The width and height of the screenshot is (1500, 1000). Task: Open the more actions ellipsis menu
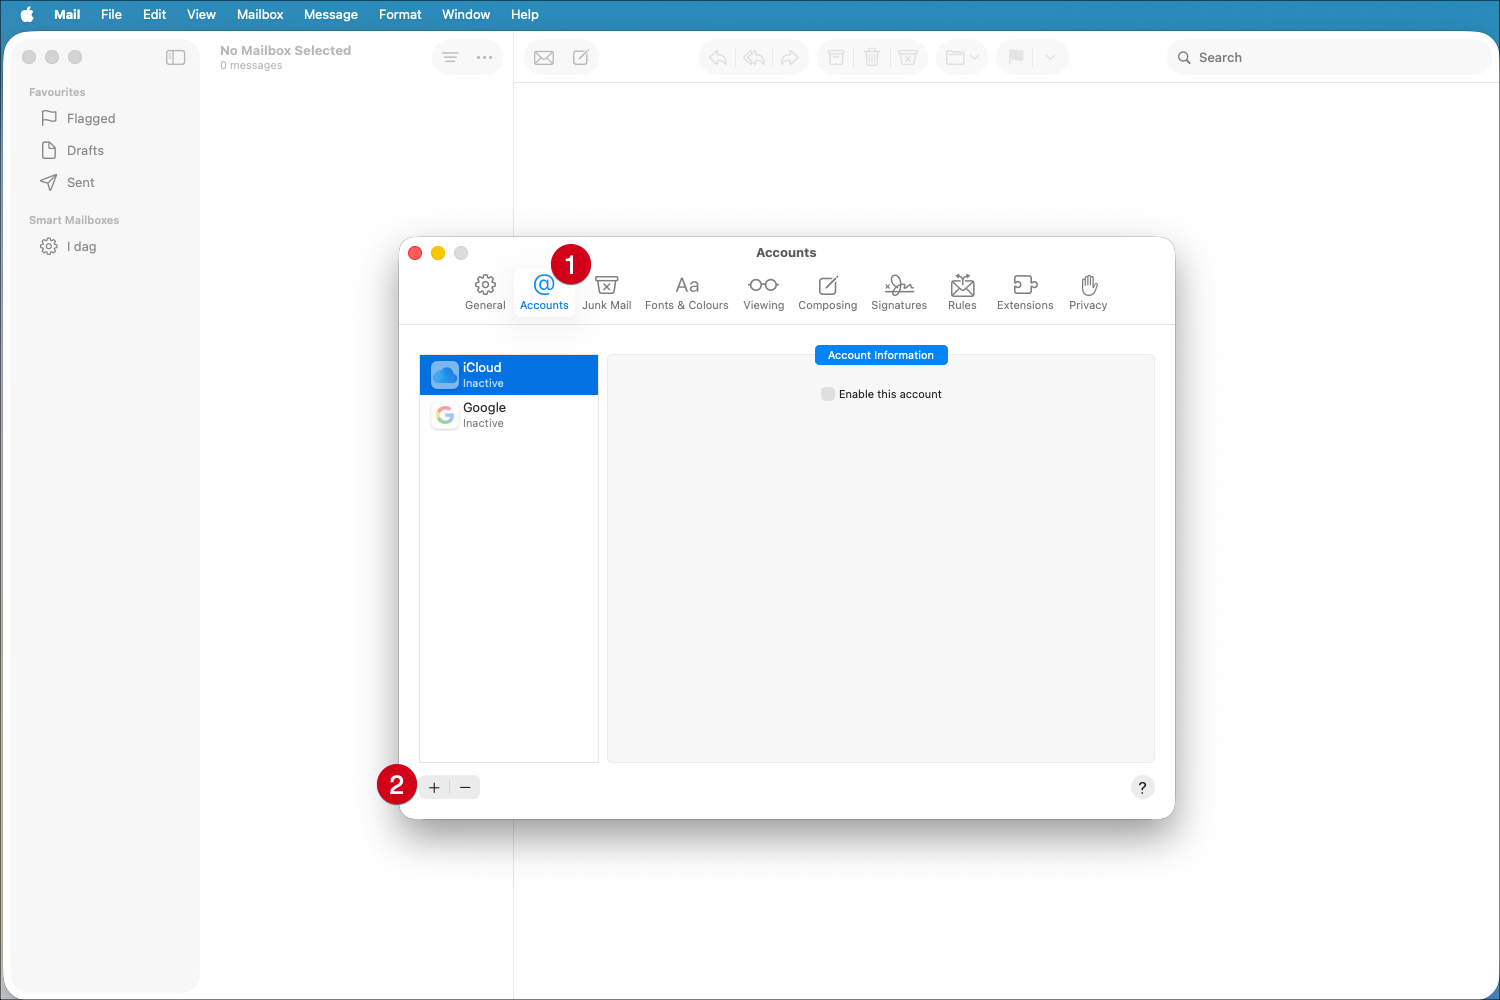pos(485,57)
